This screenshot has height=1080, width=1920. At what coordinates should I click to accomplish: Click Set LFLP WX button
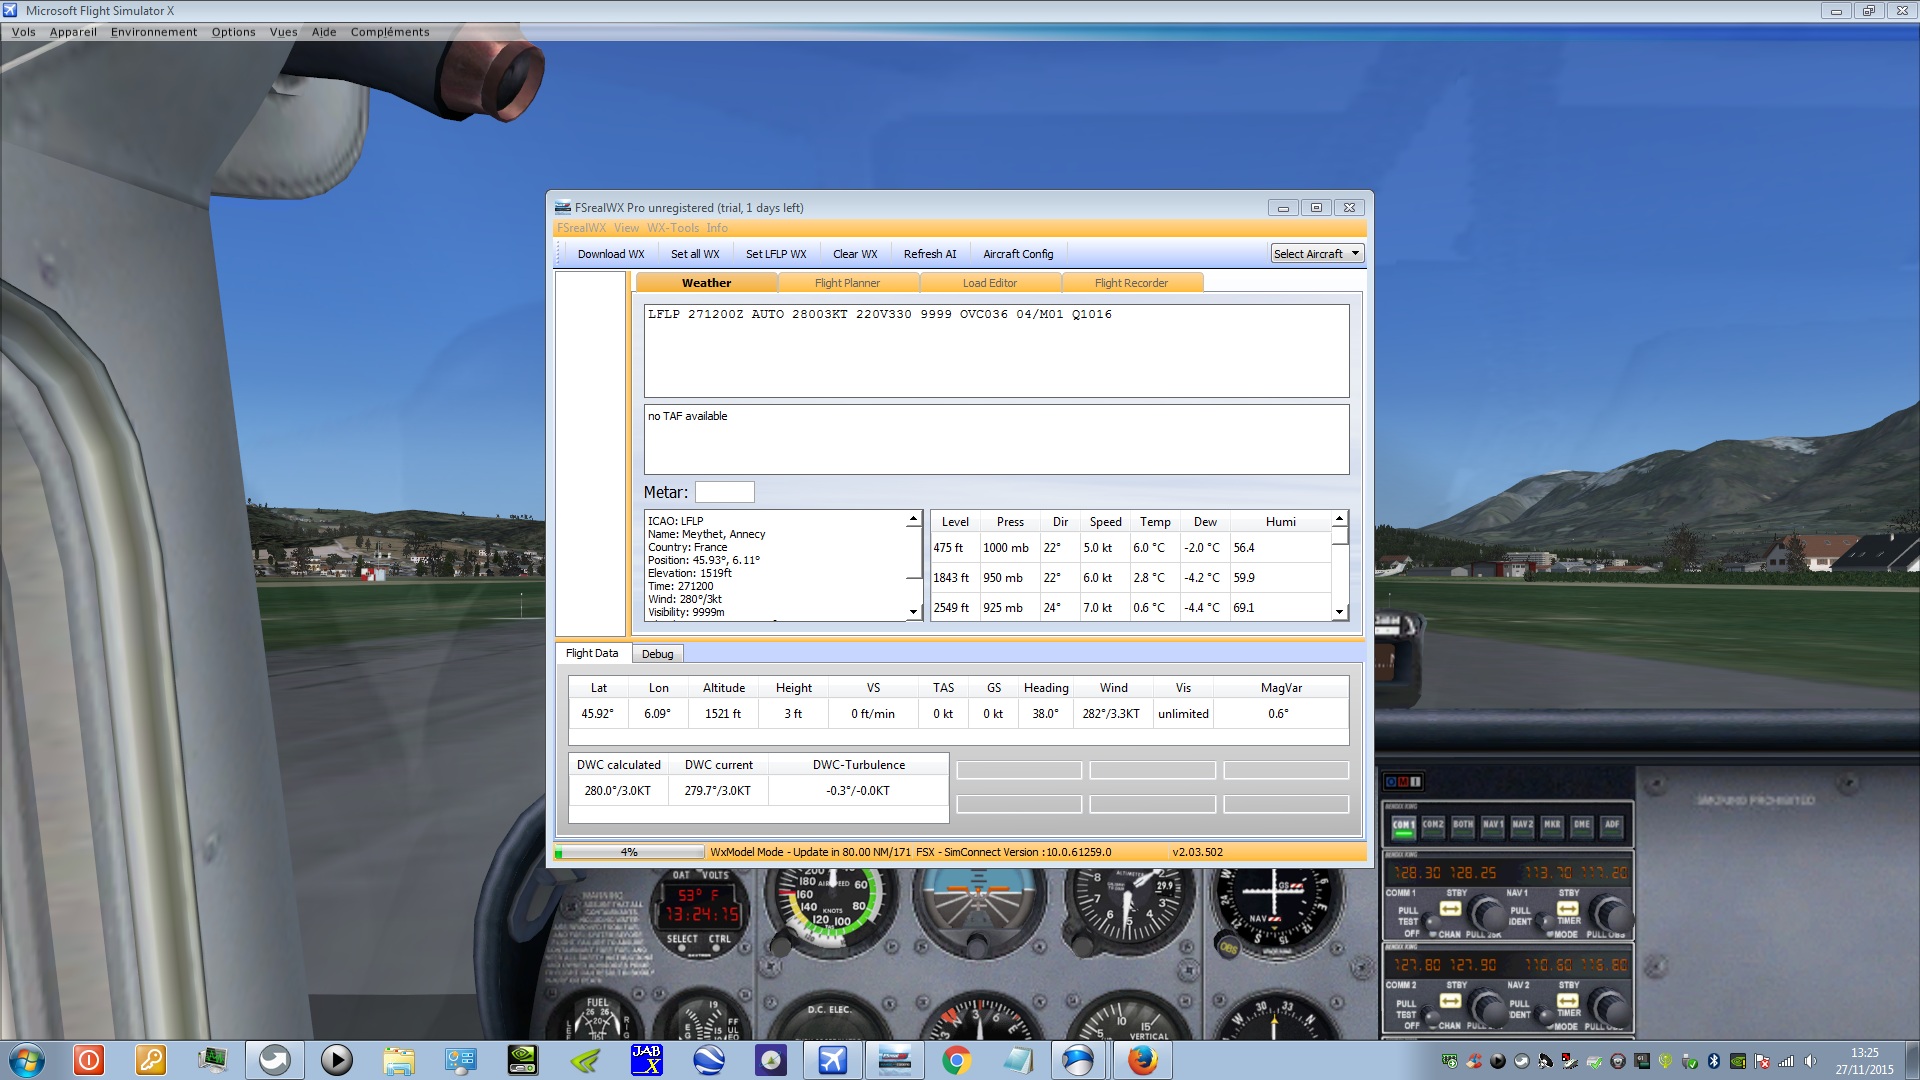776,254
